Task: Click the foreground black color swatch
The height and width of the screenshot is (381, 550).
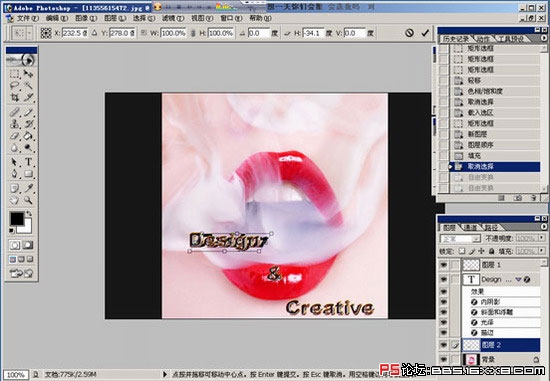Action: (16, 219)
